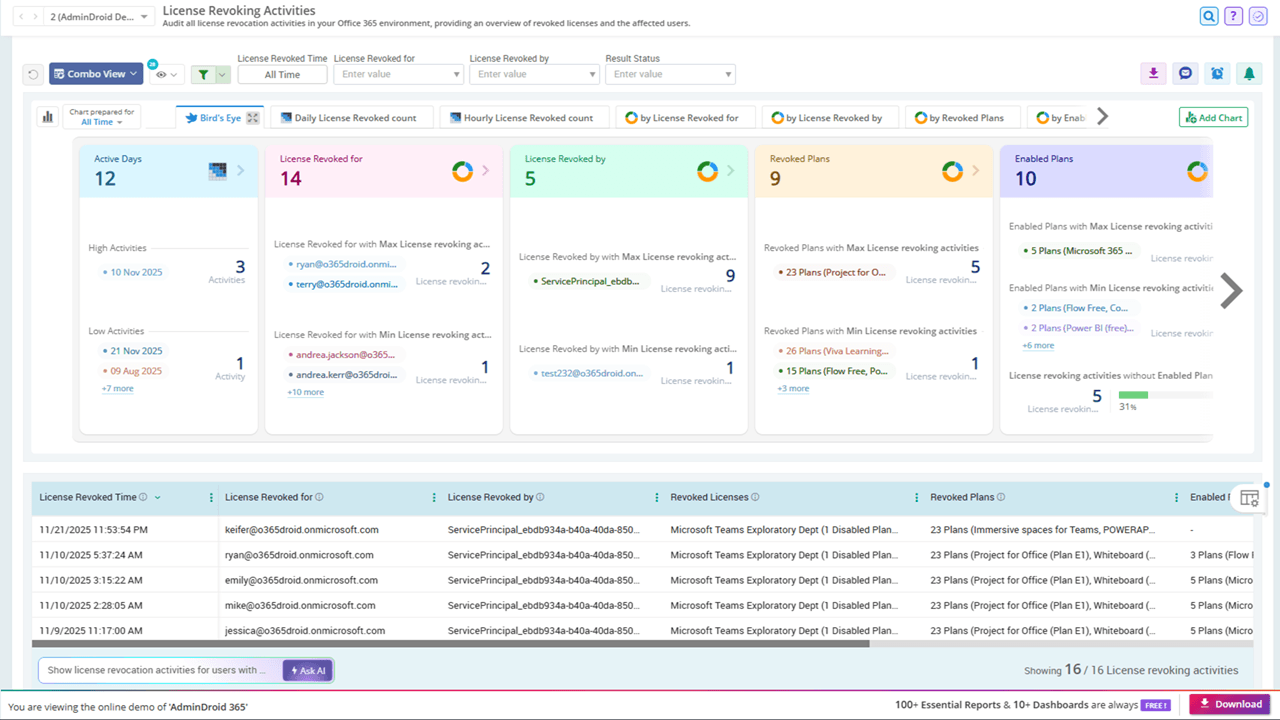Click the download report icon in toolbar
Viewport: 1280px width, 720px height.
pyautogui.click(x=1153, y=73)
